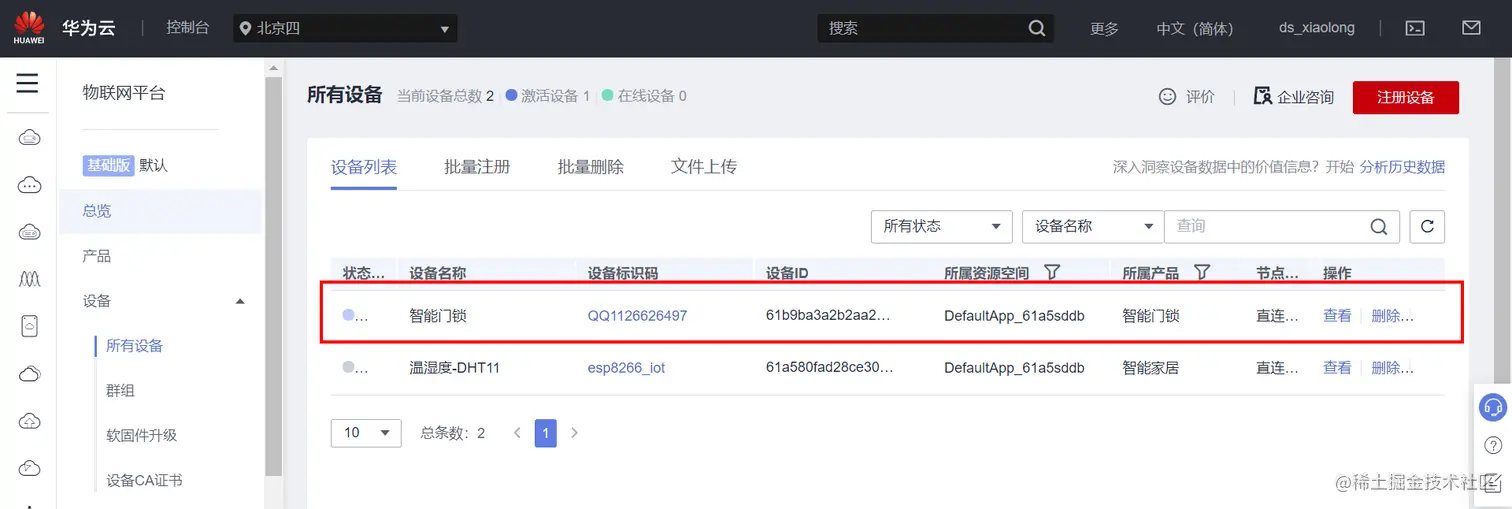The width and height of the screenshot is (1512, 509).
Task: Open the ds_xiaolong account menu
Action: tap(1317, 29)
